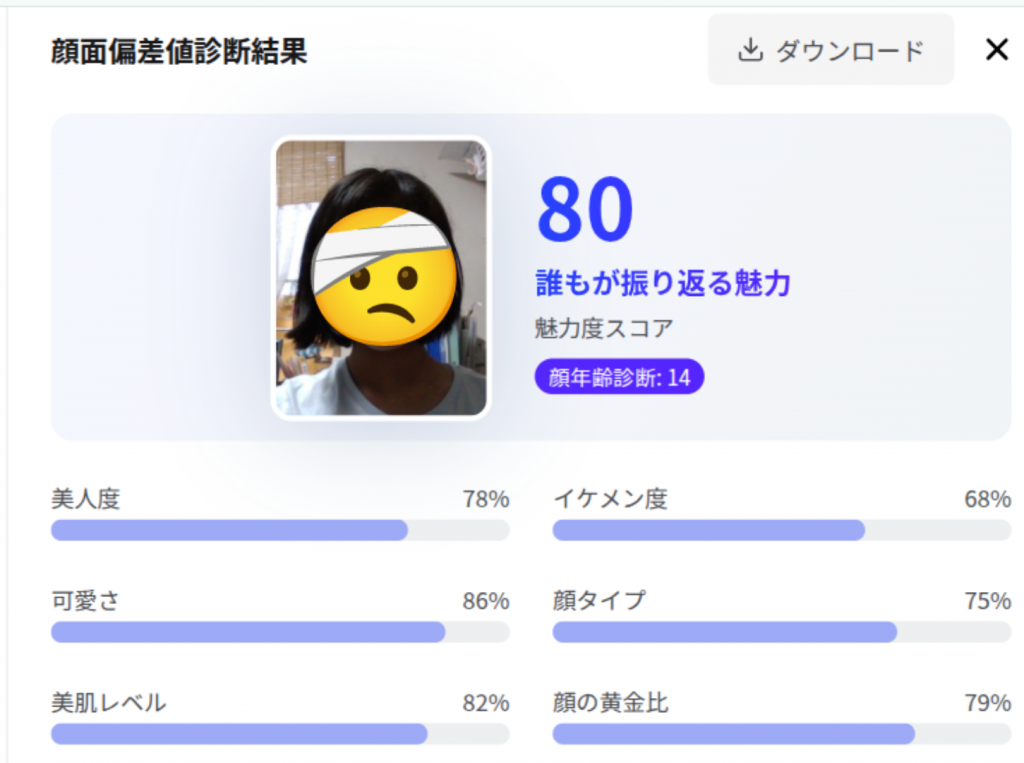
Task: Click the large score number 80
Action: (585, 209)
